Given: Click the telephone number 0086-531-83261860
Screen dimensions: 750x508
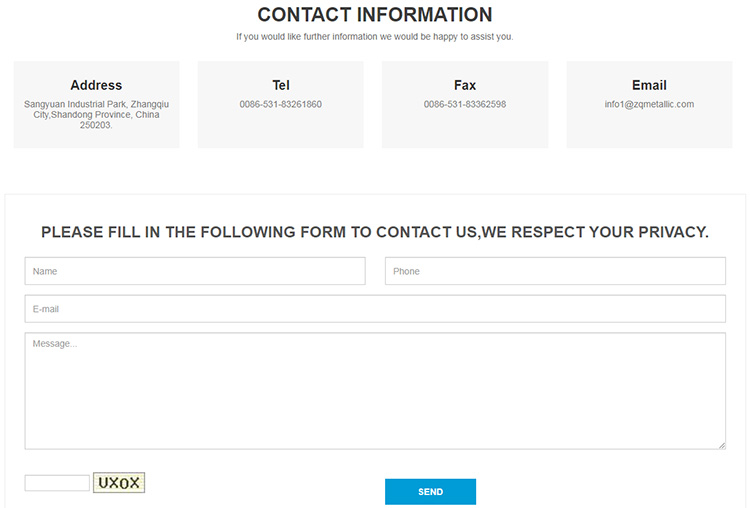Looking at the screenshot, I should click(x=281, y=104).
